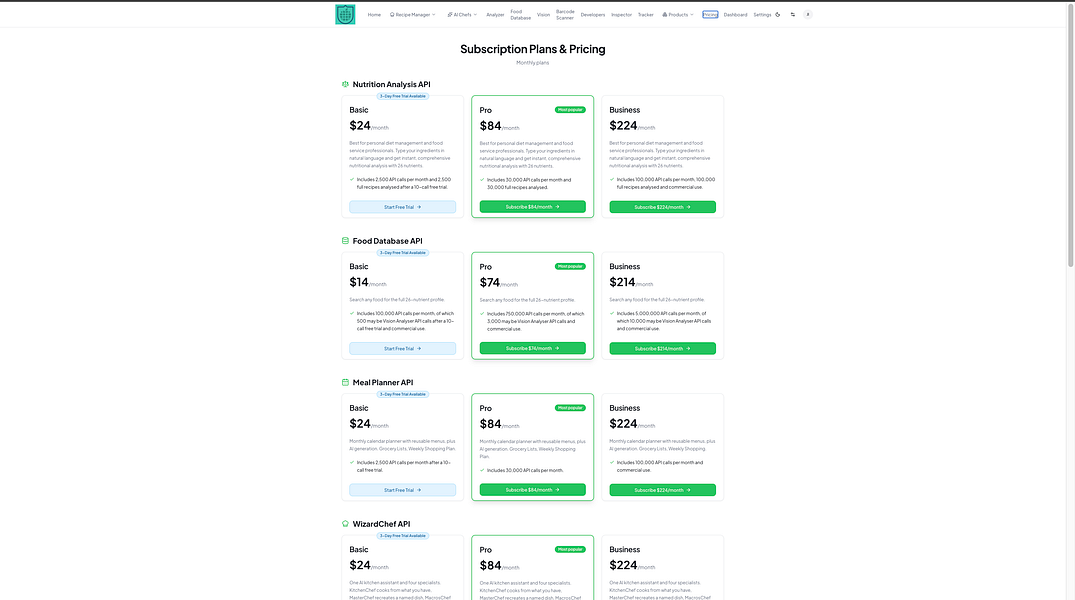Open the user avatar icon in header
Image resolution: width=1075 pixels, height=600 pixels.
(x=808, y=14)
